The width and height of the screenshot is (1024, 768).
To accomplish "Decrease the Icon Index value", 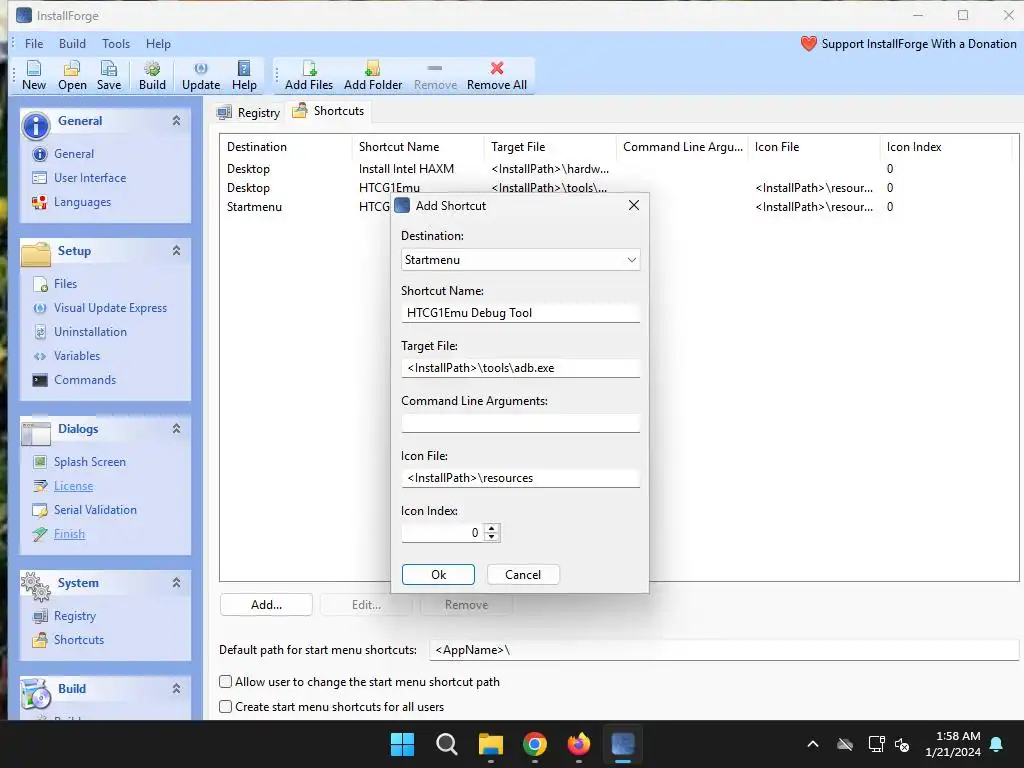I will tap(492, 537).
